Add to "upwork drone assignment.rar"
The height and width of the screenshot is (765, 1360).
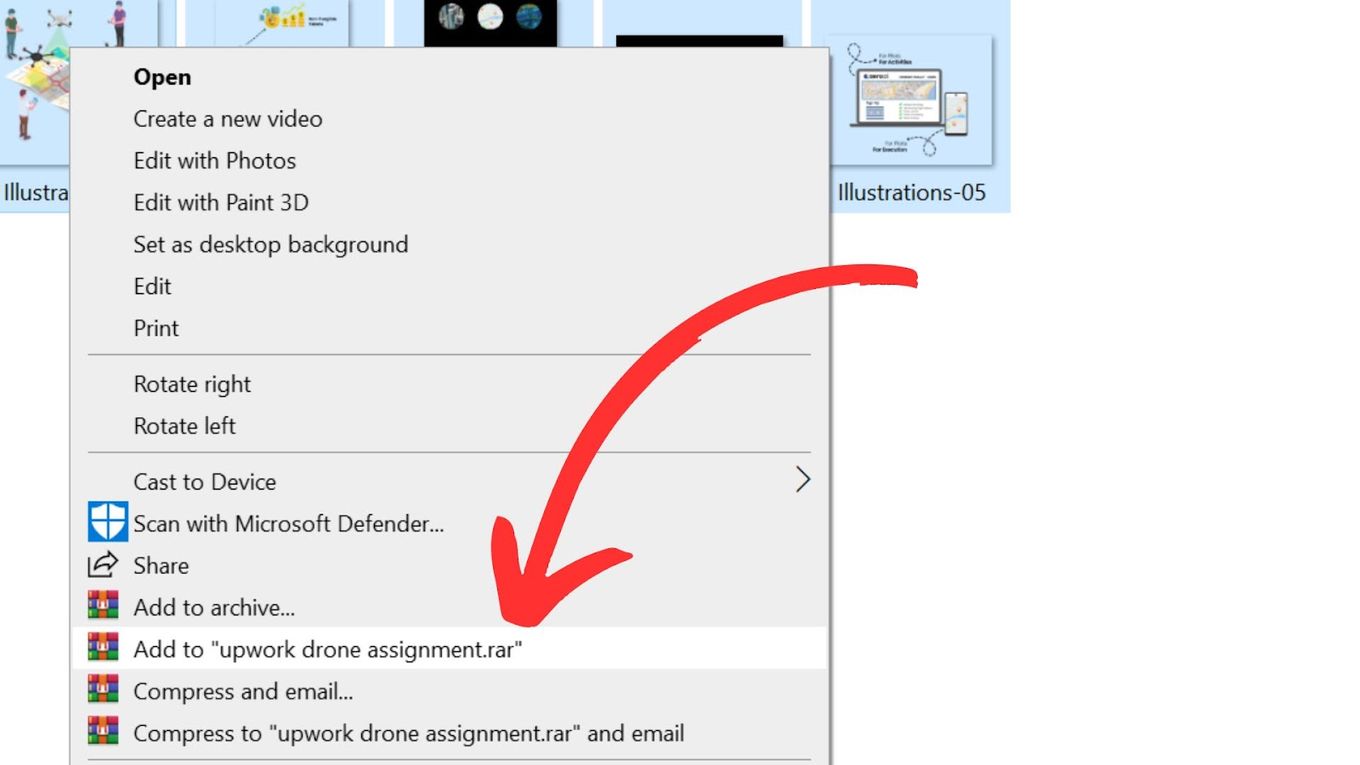(450, 649)
